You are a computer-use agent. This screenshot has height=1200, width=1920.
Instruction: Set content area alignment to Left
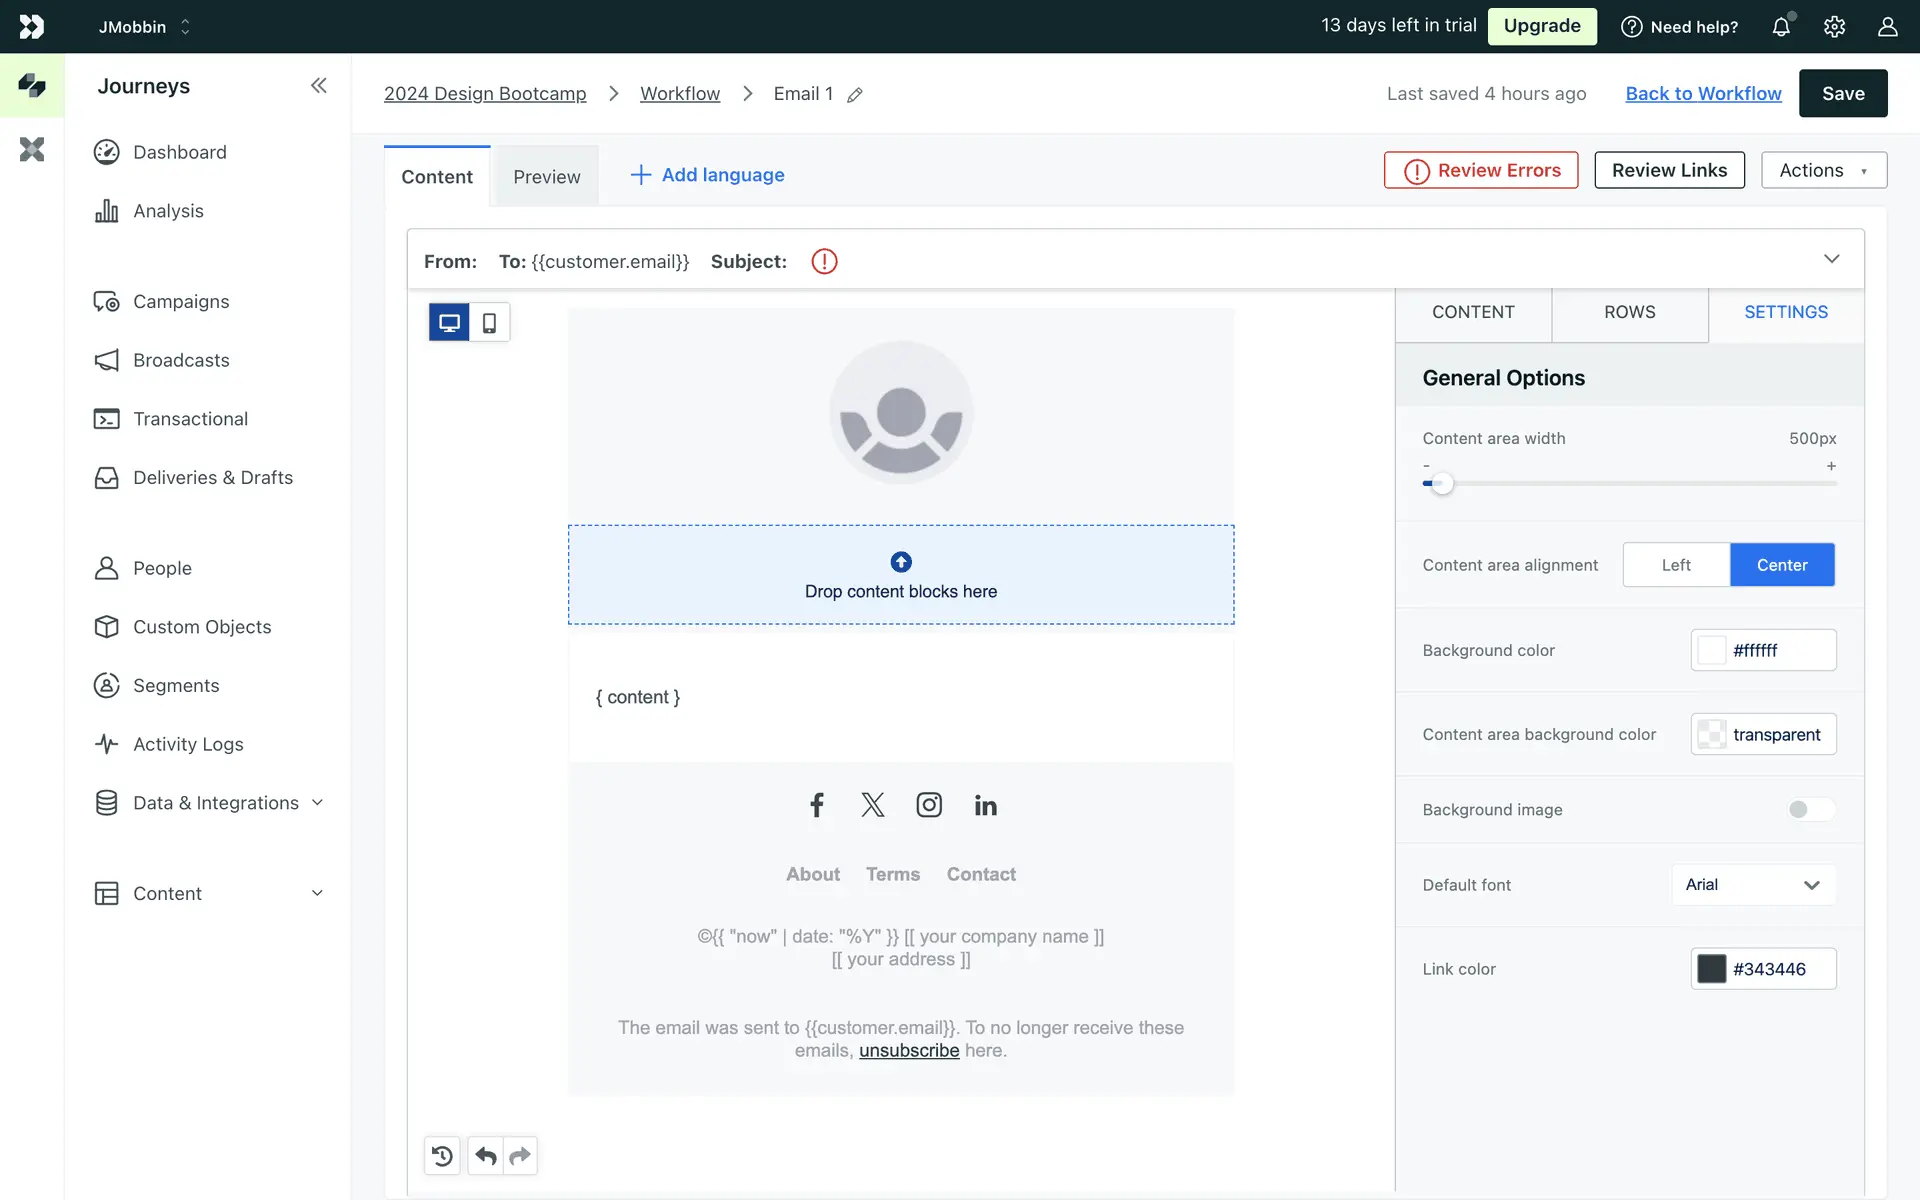click(x=1676, y=565)
